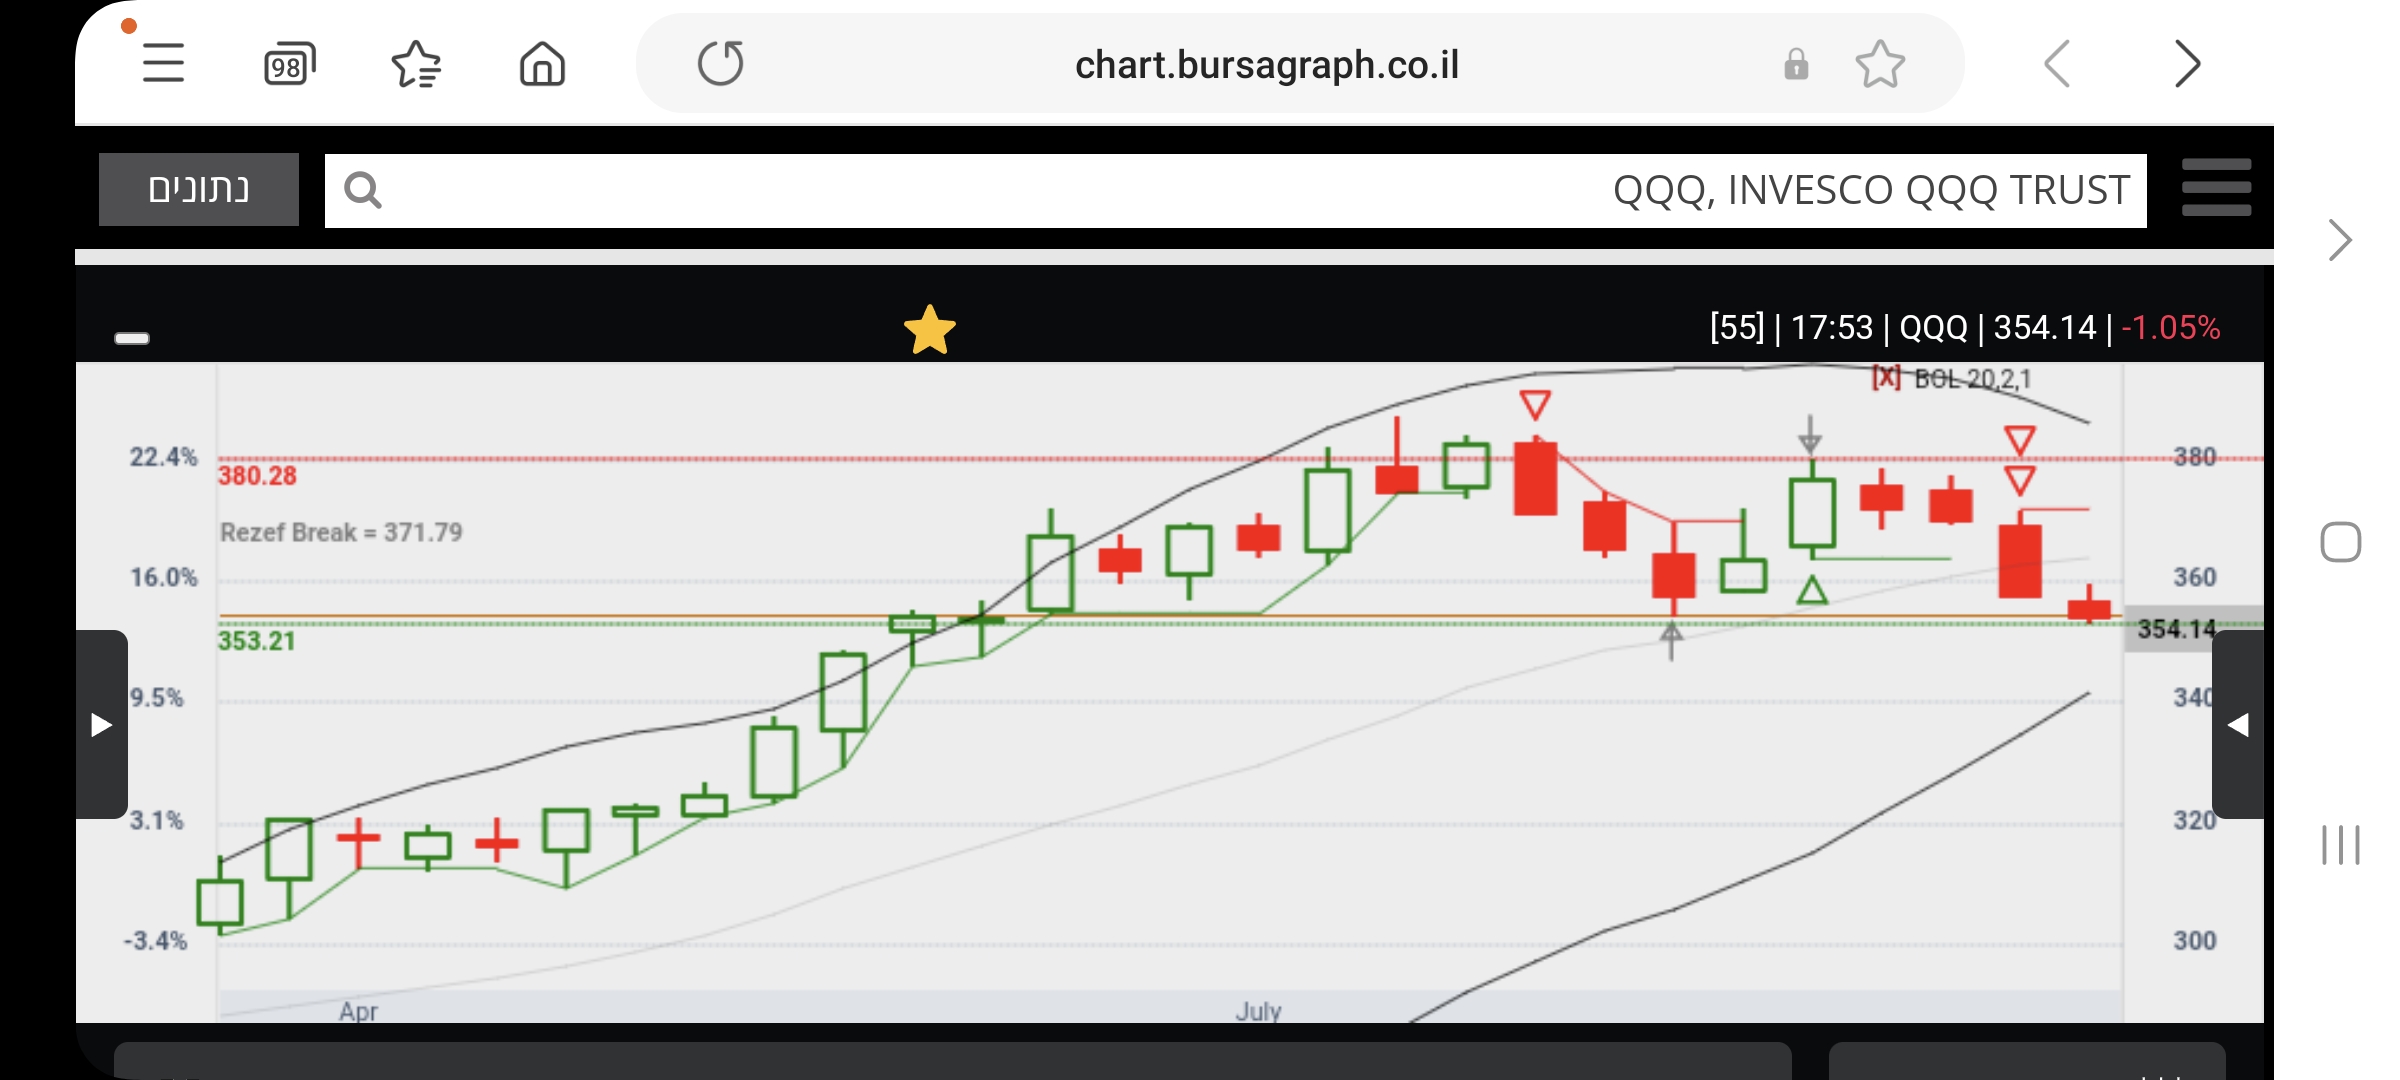The image size is (2400, 1080).
Task: Bookmark this page with the address bar star
Action: (x=1880, y=65)
